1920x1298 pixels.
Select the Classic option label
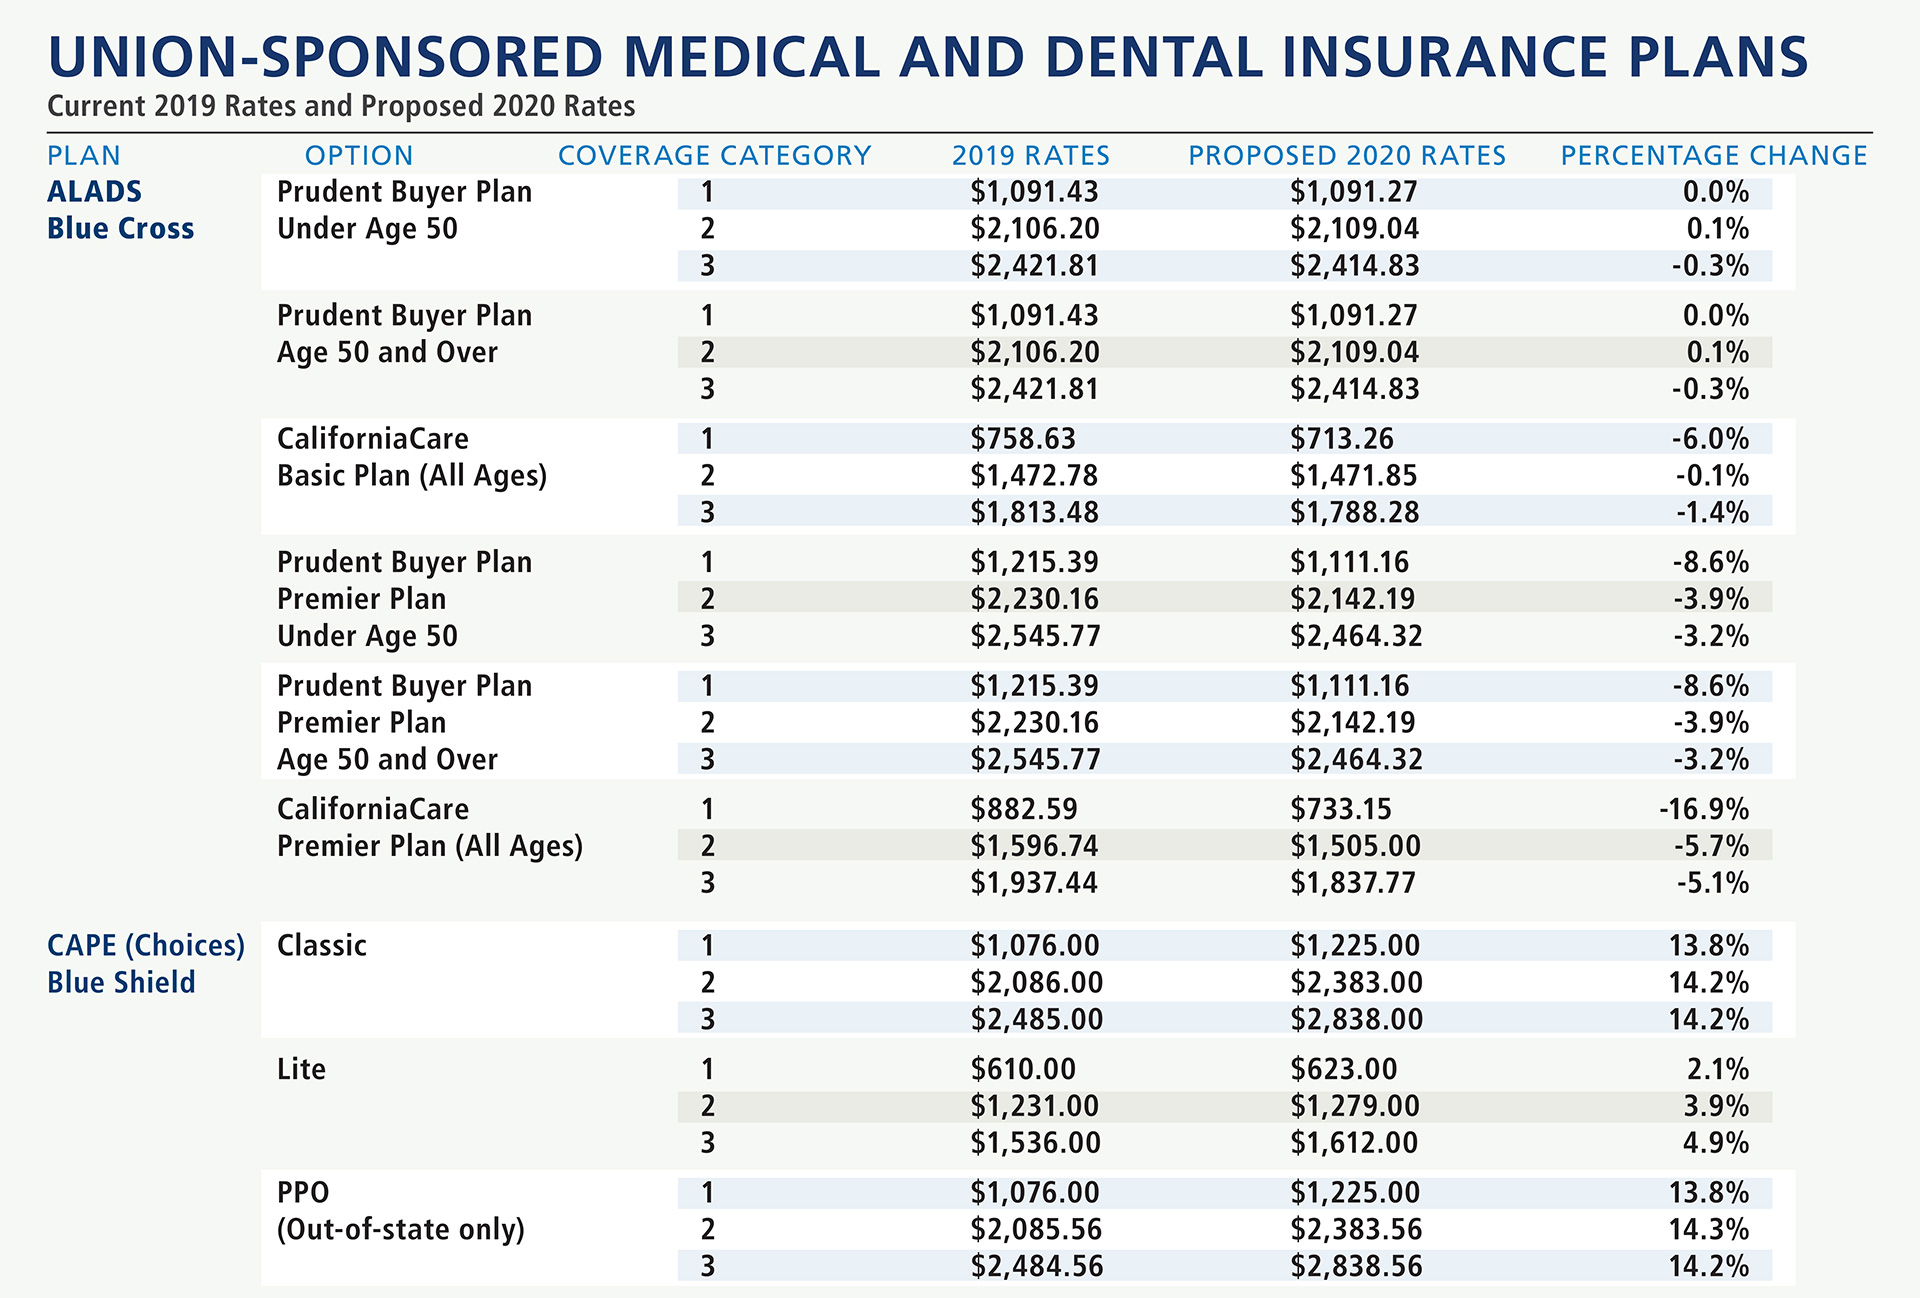[322, 946]
